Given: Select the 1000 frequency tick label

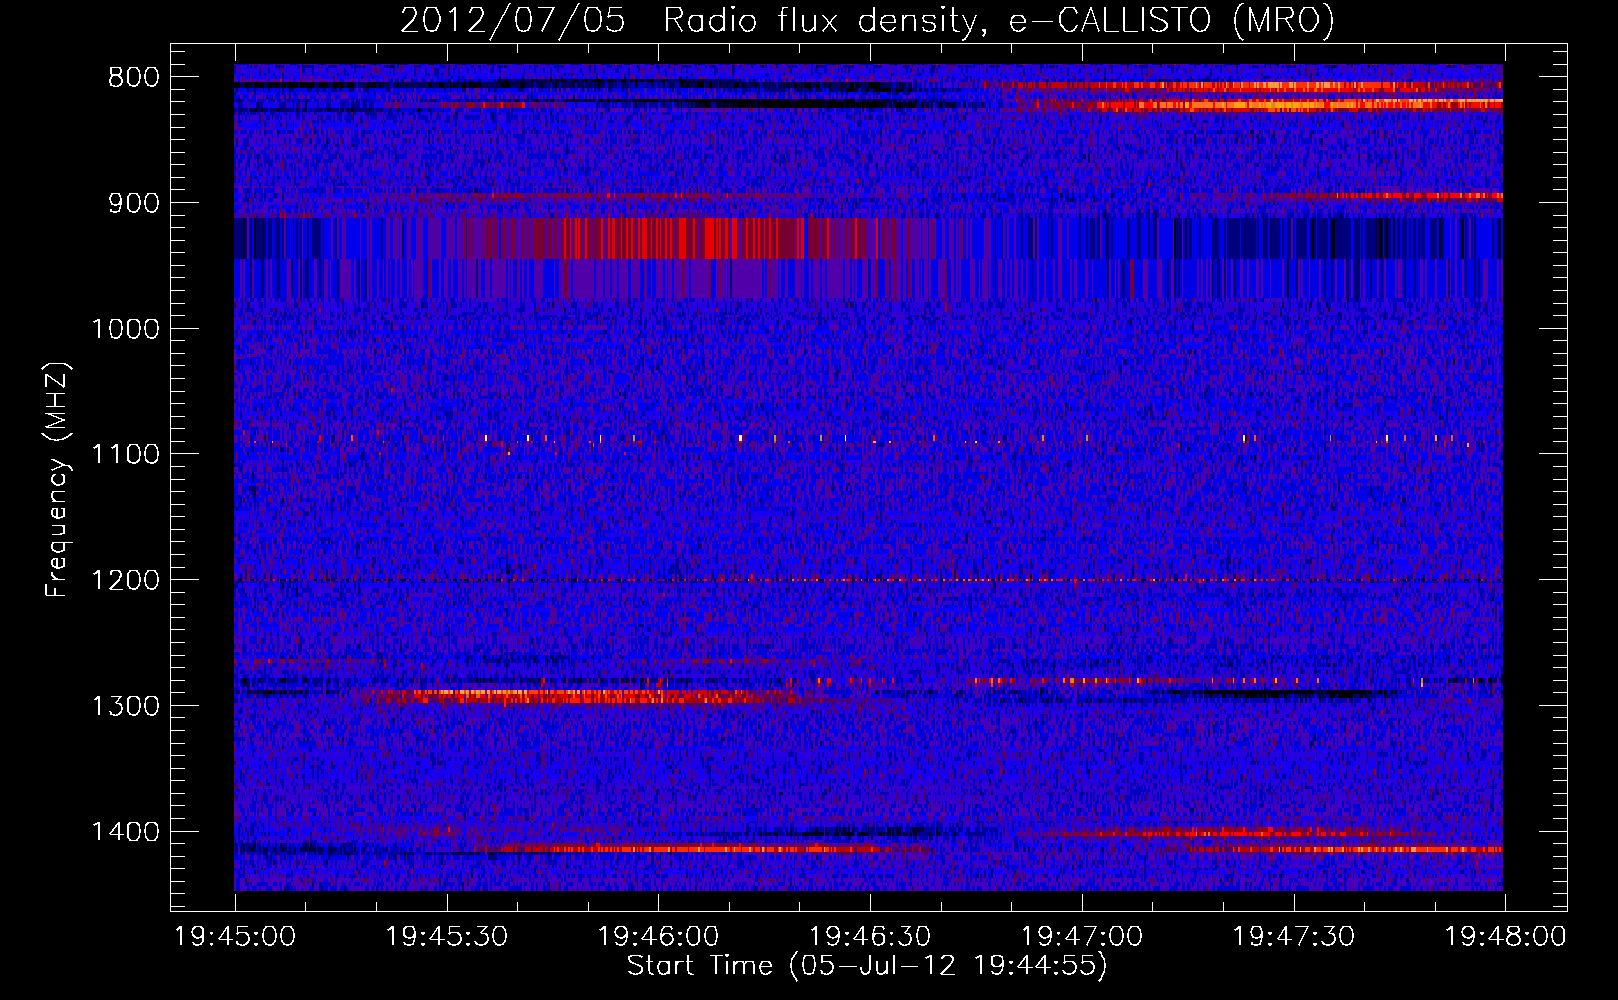Looking at the screenshot, I should [125, 329].
